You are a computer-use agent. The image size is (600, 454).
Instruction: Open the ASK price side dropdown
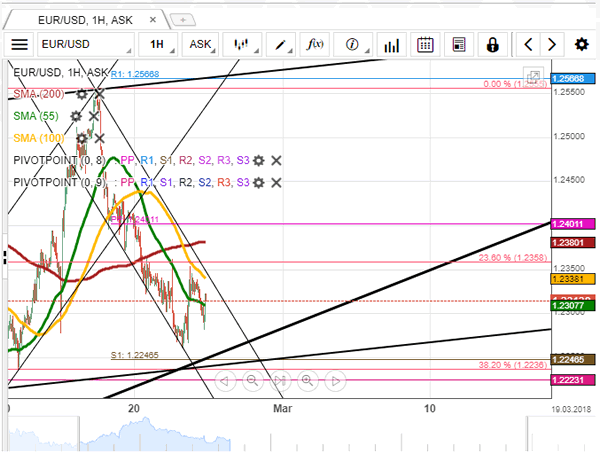pos(200,44)
